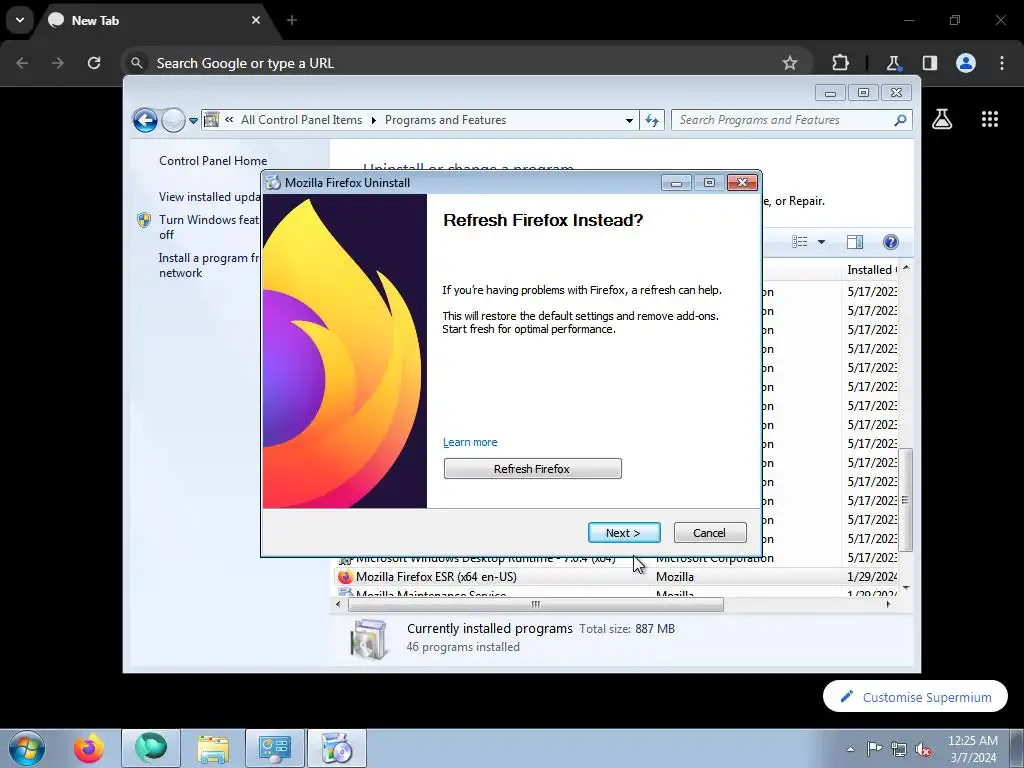
Task: Sort by the Installed On column header
Action: point(871,270)
